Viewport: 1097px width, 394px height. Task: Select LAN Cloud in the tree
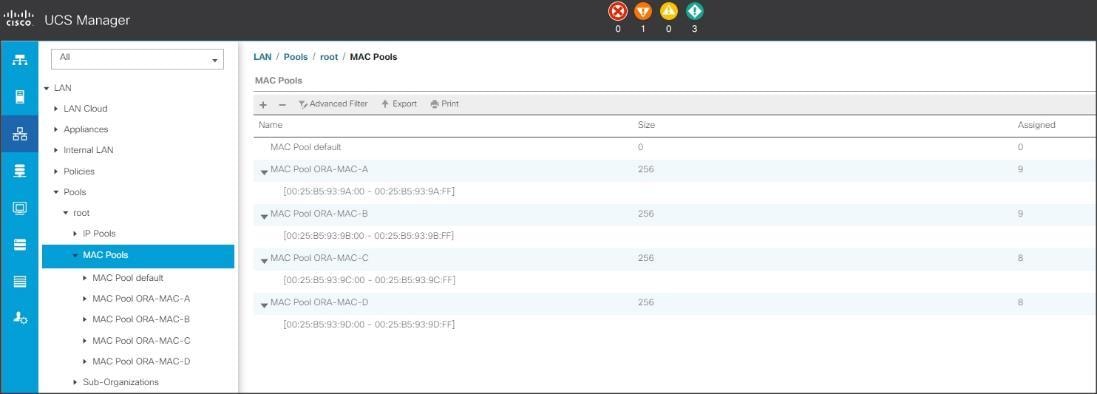(x=85, y=108)
